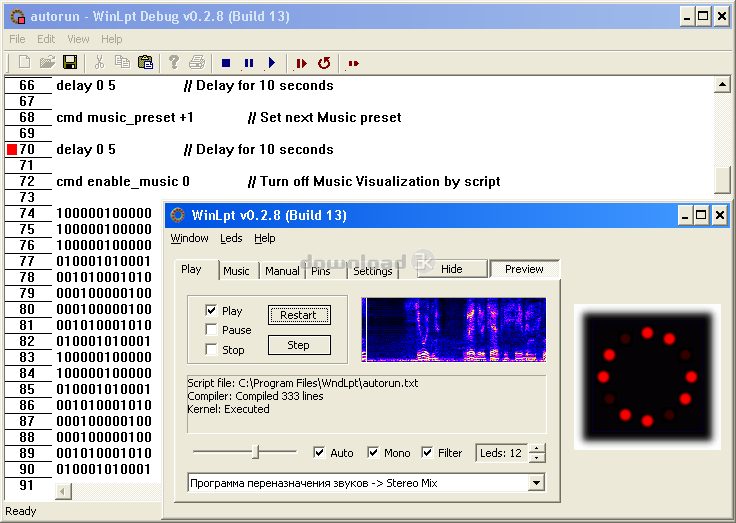Click the Print toolbar icon
This screenshot has height=523, width=736.
[x=197, y=62]
